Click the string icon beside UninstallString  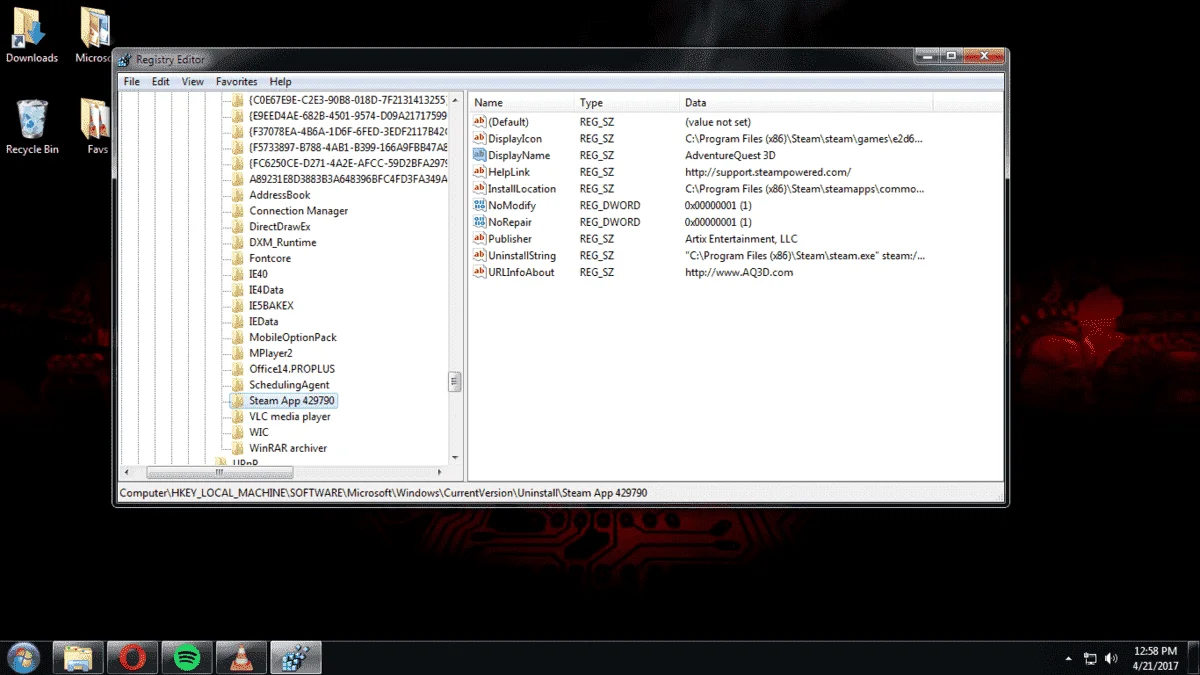(x=479, y=255)
